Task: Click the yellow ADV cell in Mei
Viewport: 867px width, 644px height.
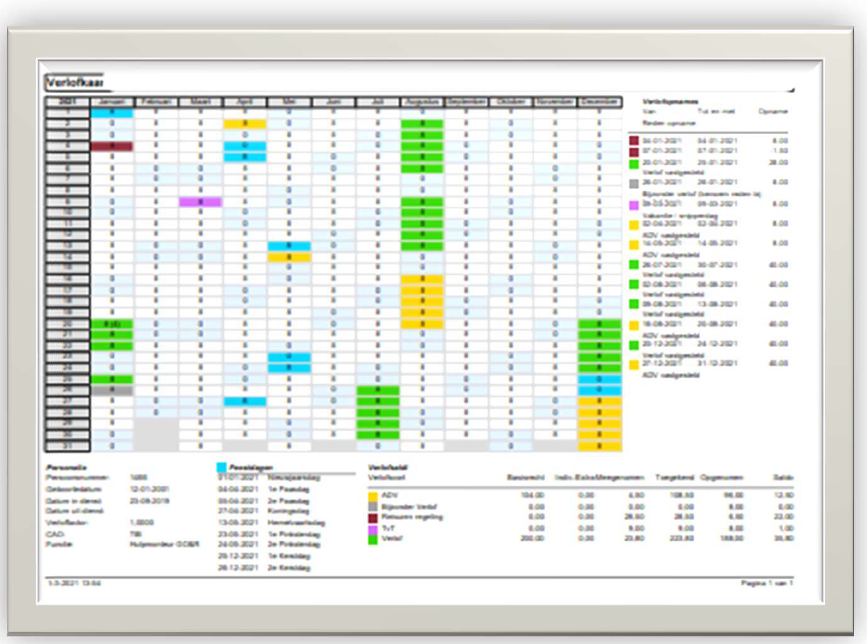Action: coord(289,257)
